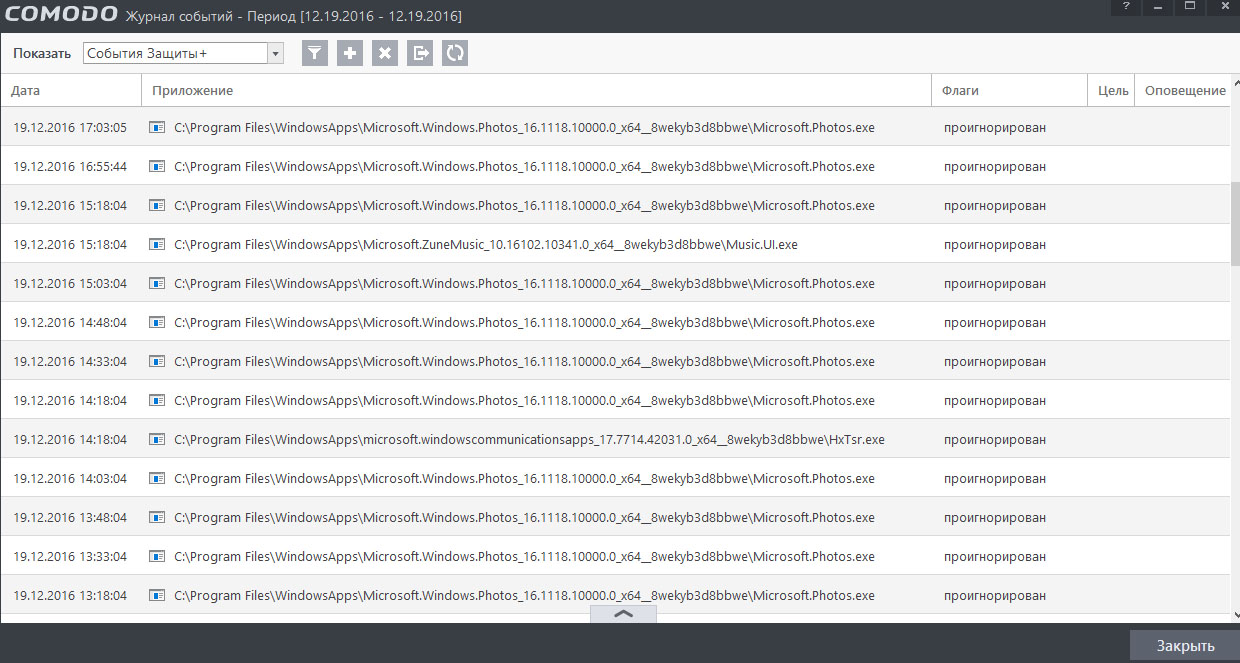
Task: Click the app icon in the 13:33:04 row
Action: tap(157, 556)
